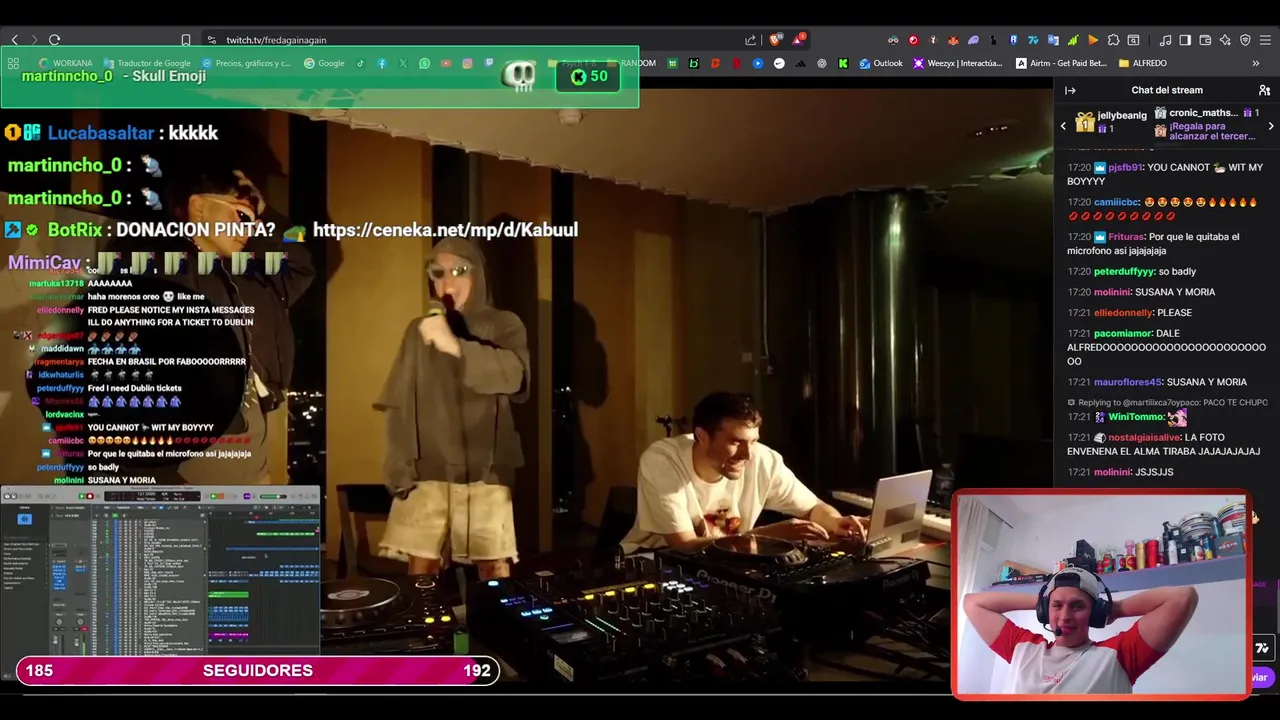Open the Instagram bookmark icon
Screen dimensions: 1280x720
467,63
